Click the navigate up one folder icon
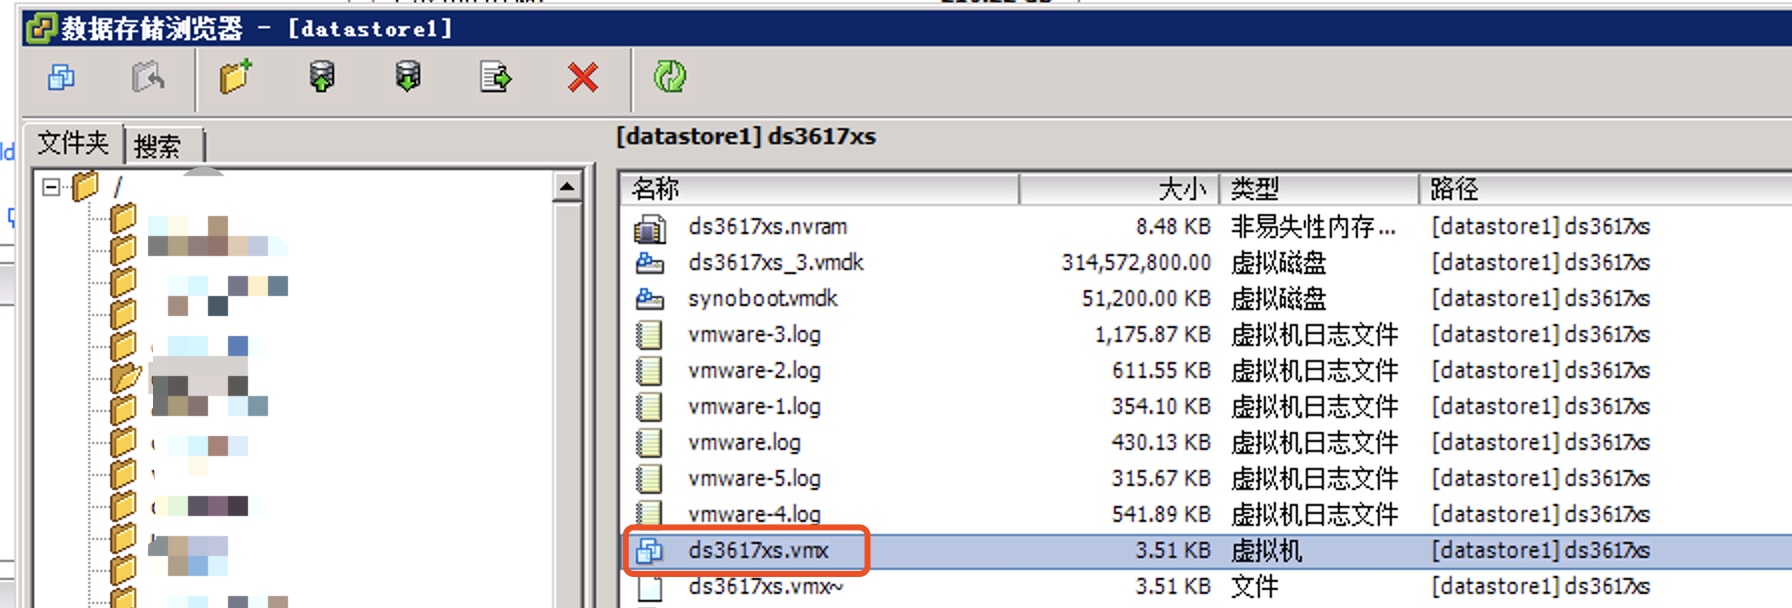The width and height of the screenshot is (1792, 608). tap(148, 77)
